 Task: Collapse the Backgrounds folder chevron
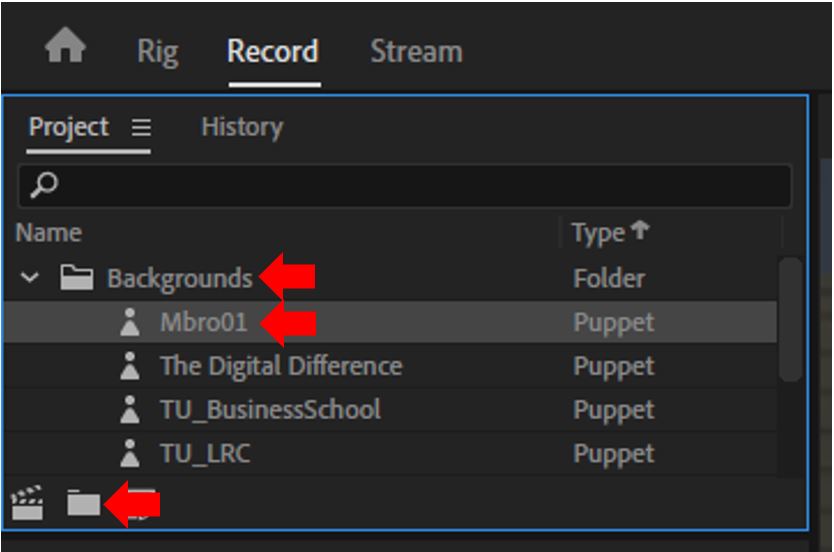(30, 278)
